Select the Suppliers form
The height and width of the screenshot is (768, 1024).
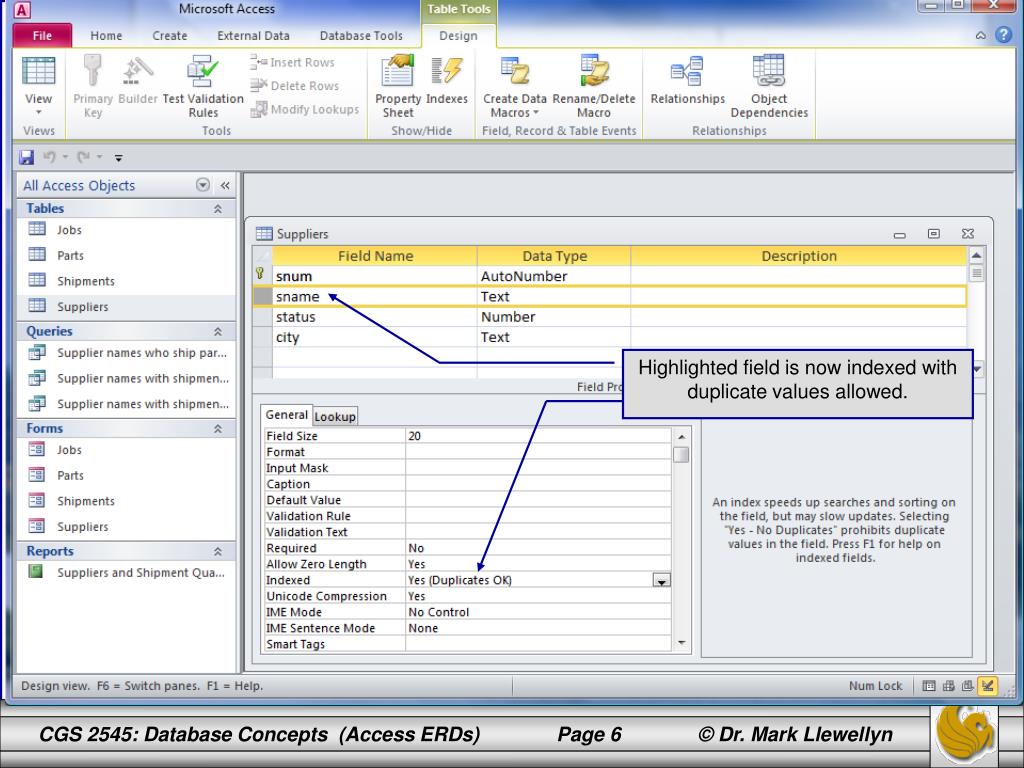pyautogui.click(x=127, y=526)
